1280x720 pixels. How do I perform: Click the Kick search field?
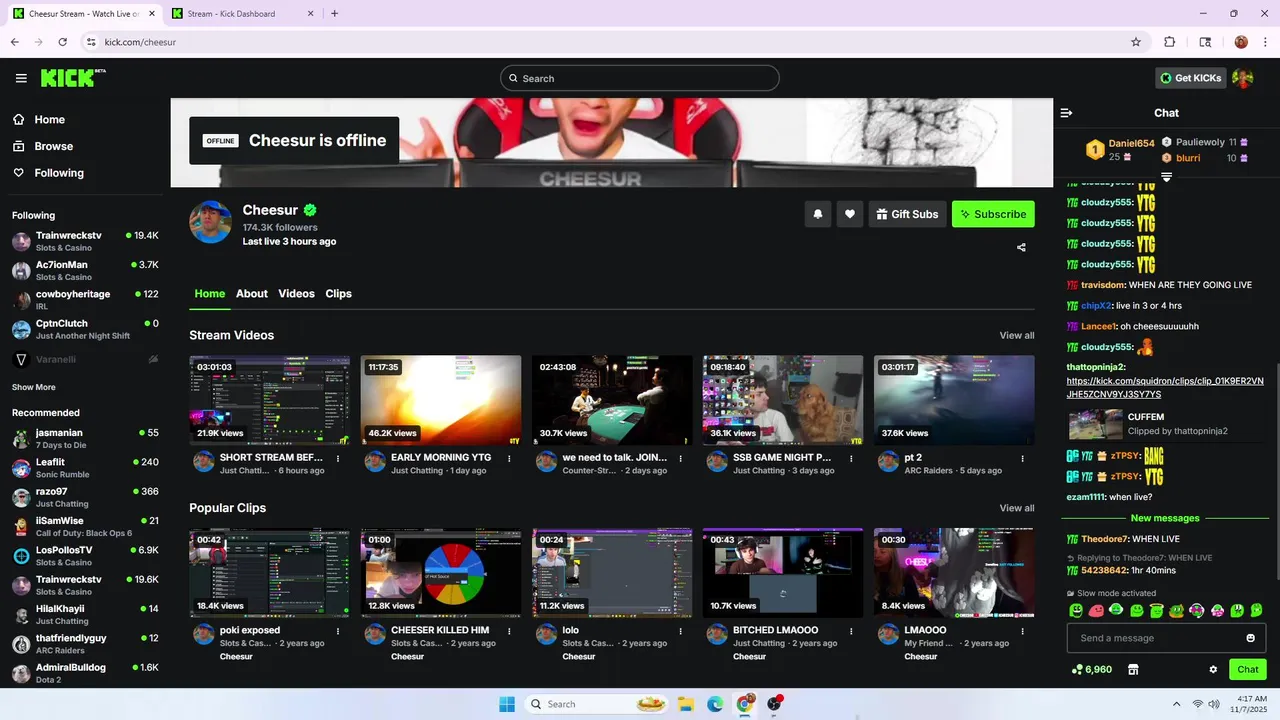pyautogui.click(x=640, y=78)
